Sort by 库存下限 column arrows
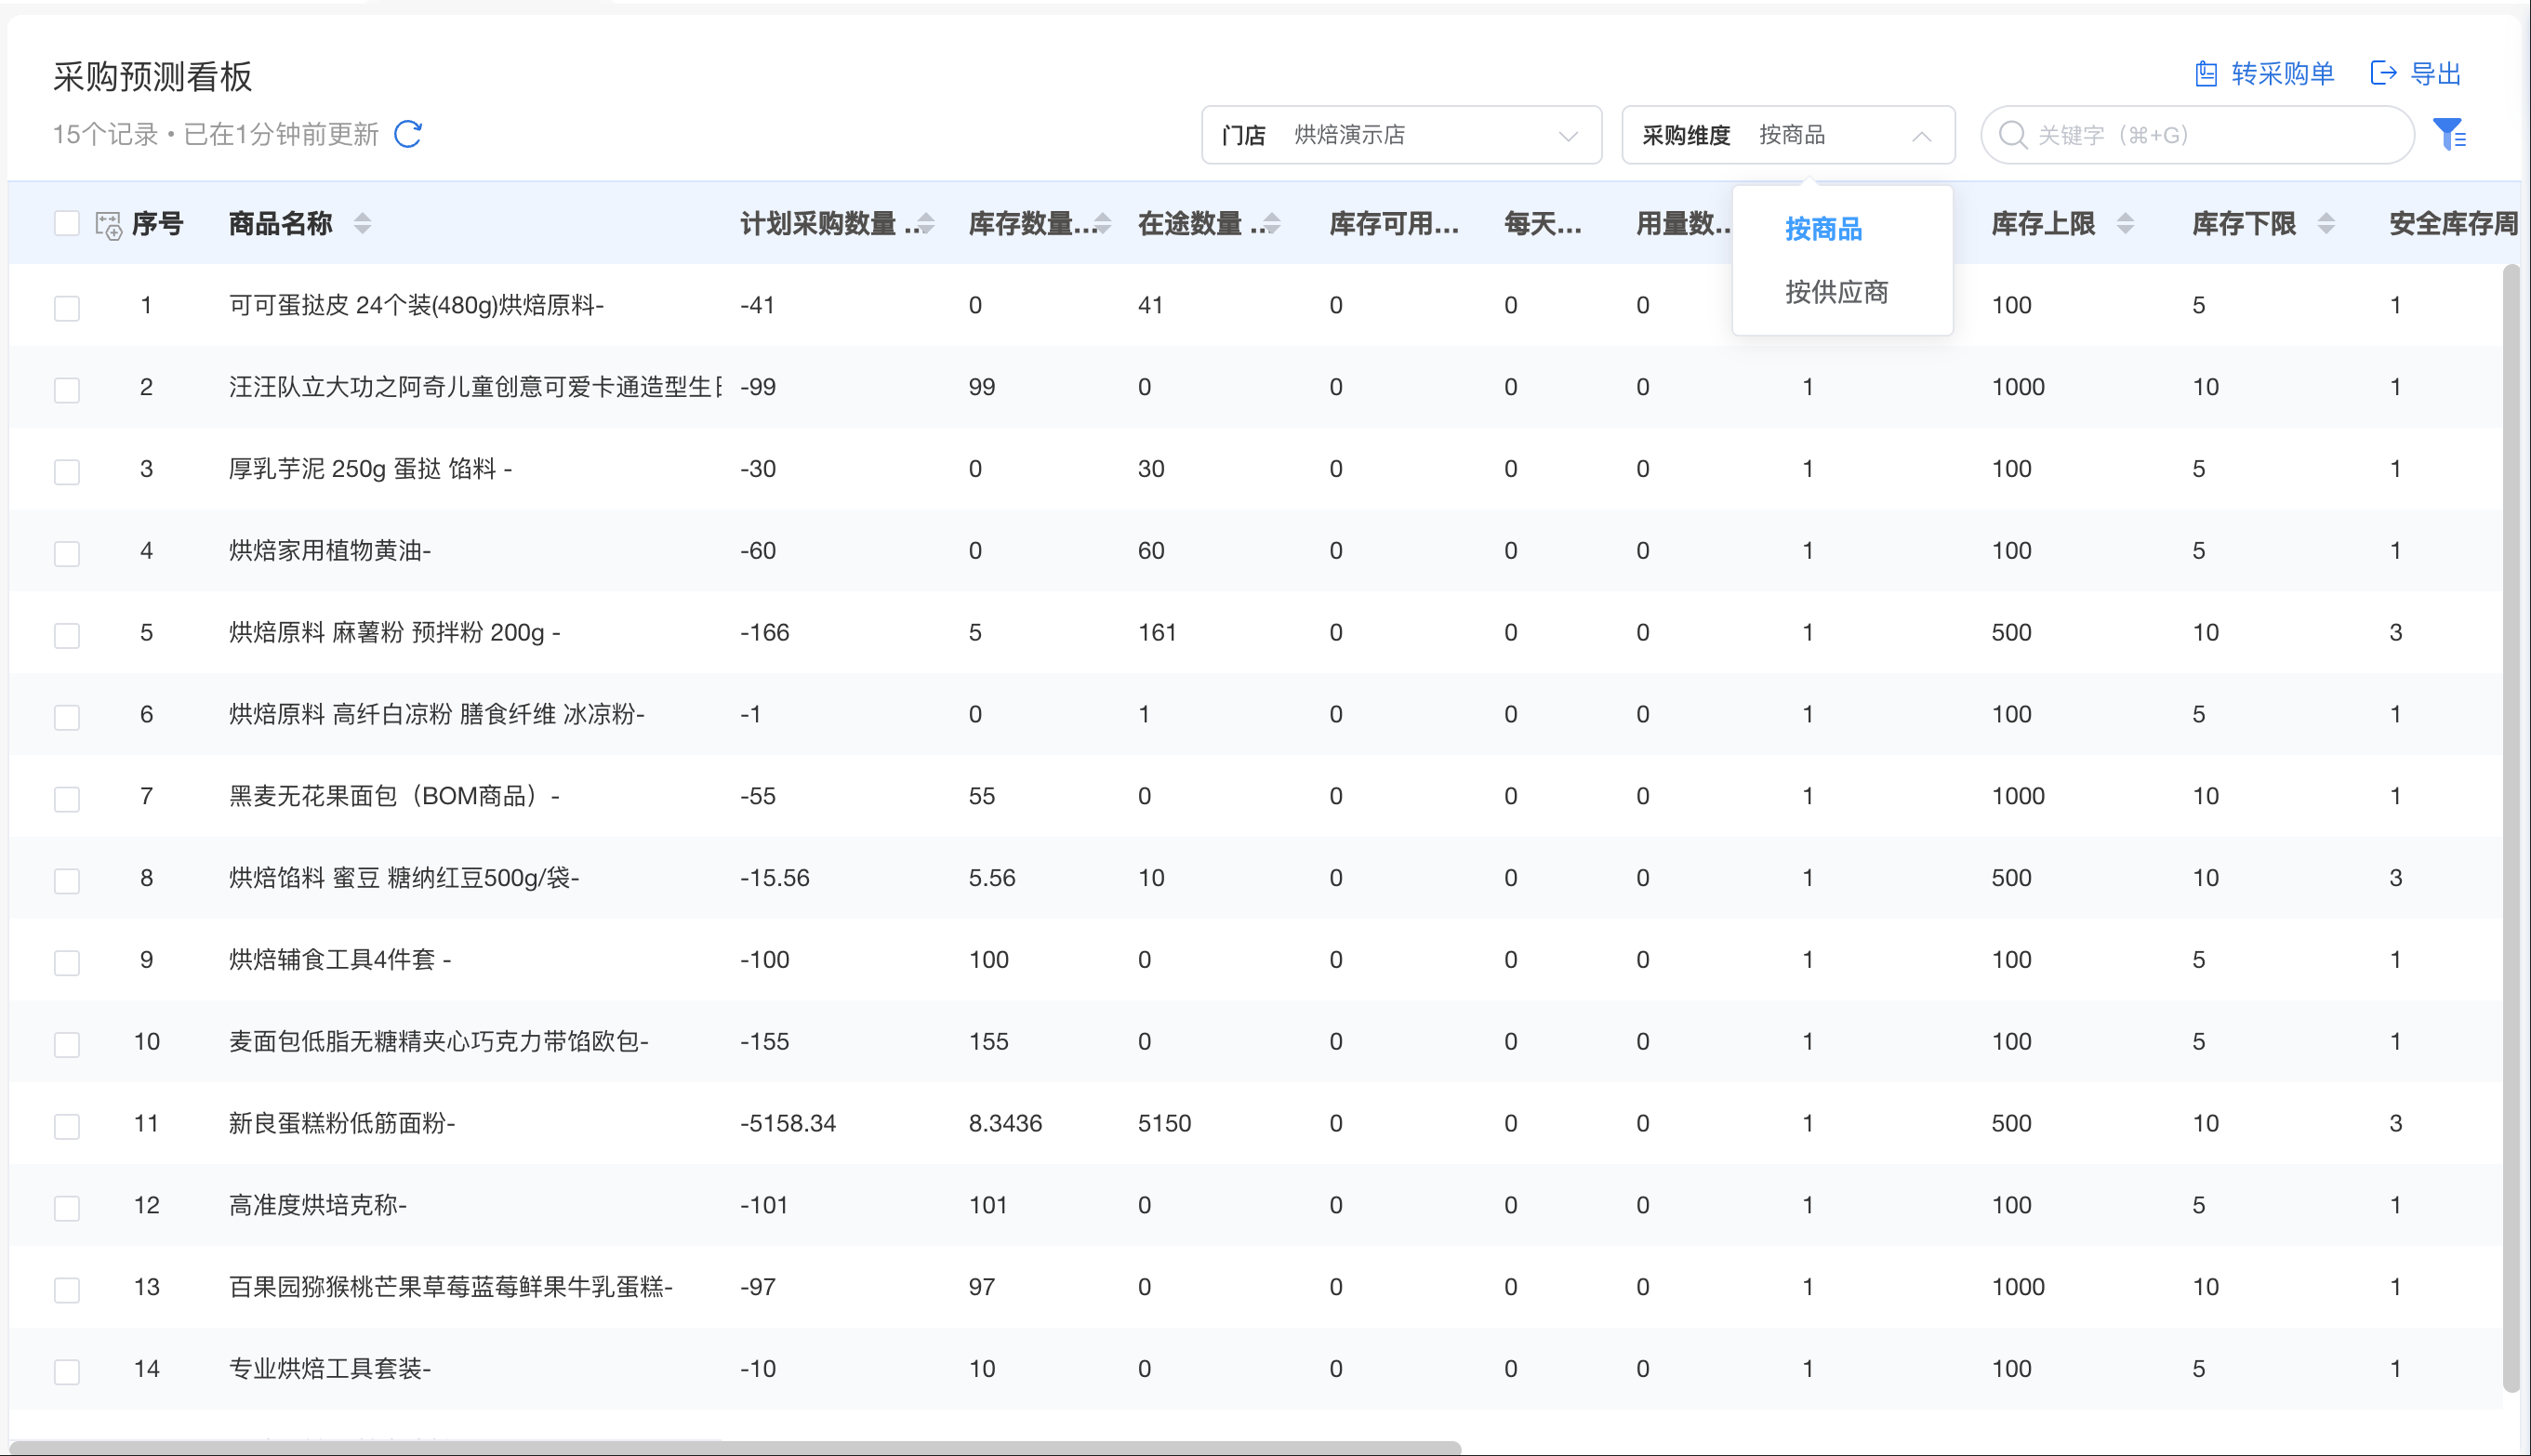 [2327, 224]
